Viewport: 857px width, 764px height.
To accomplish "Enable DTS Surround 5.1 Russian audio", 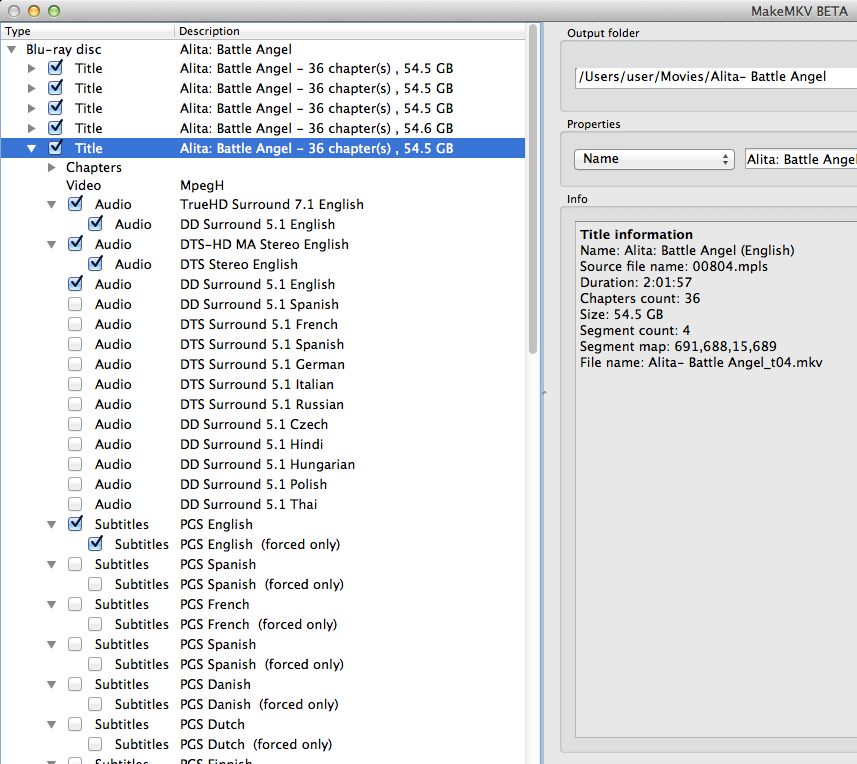I will coord(75,404).
